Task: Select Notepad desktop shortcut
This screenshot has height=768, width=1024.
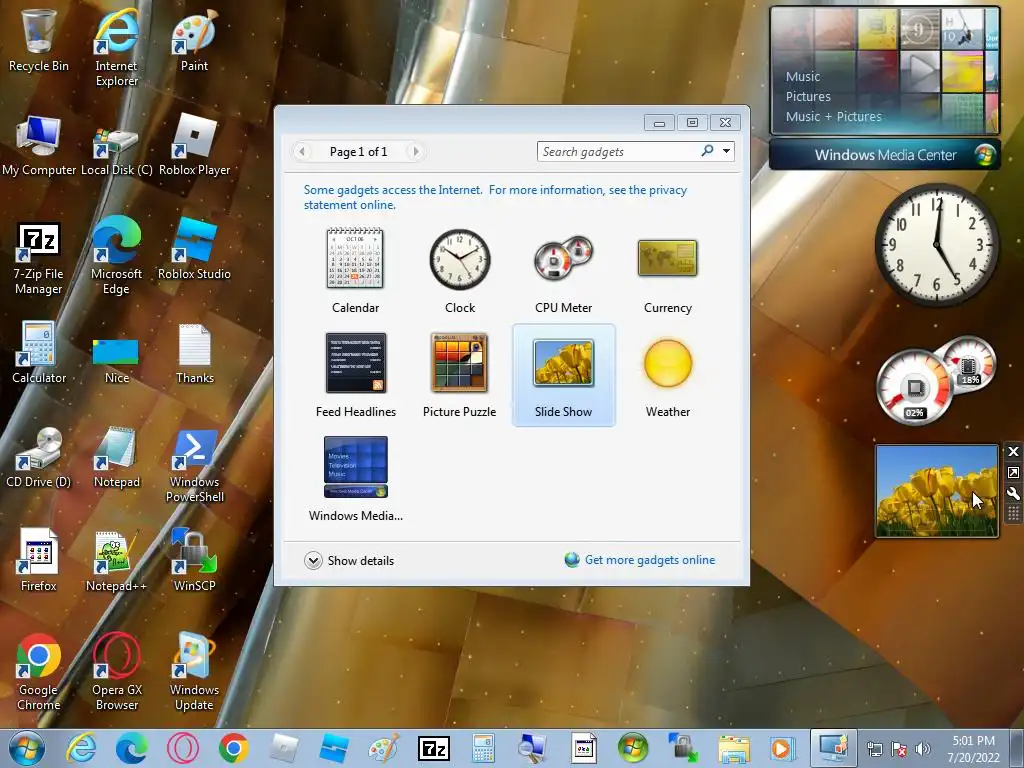Action: tap(116, 457)
